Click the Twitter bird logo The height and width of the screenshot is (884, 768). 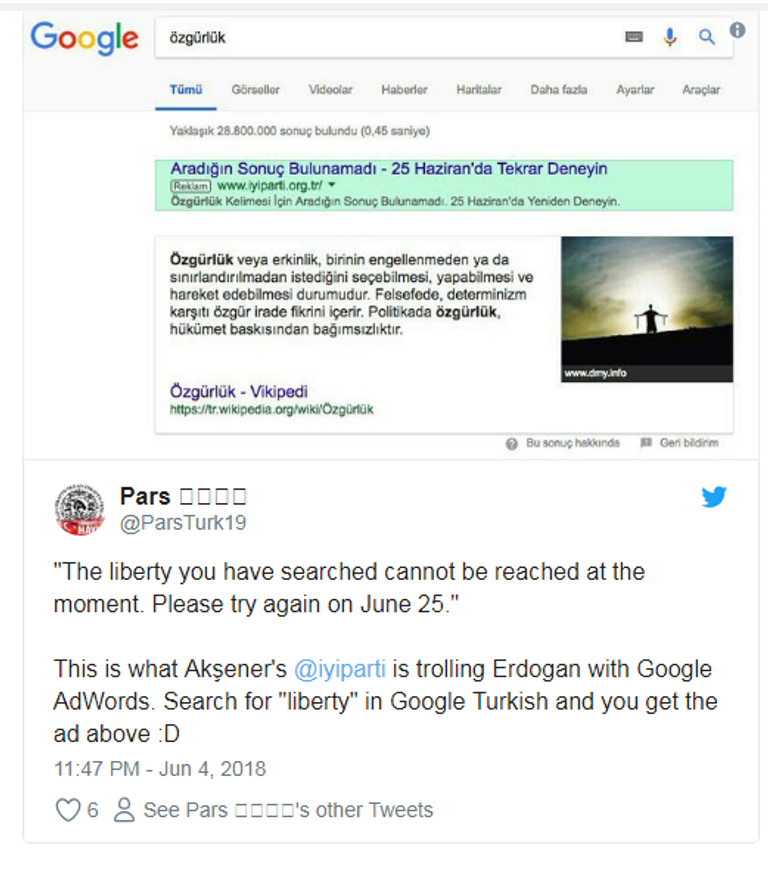coord(714,497)
